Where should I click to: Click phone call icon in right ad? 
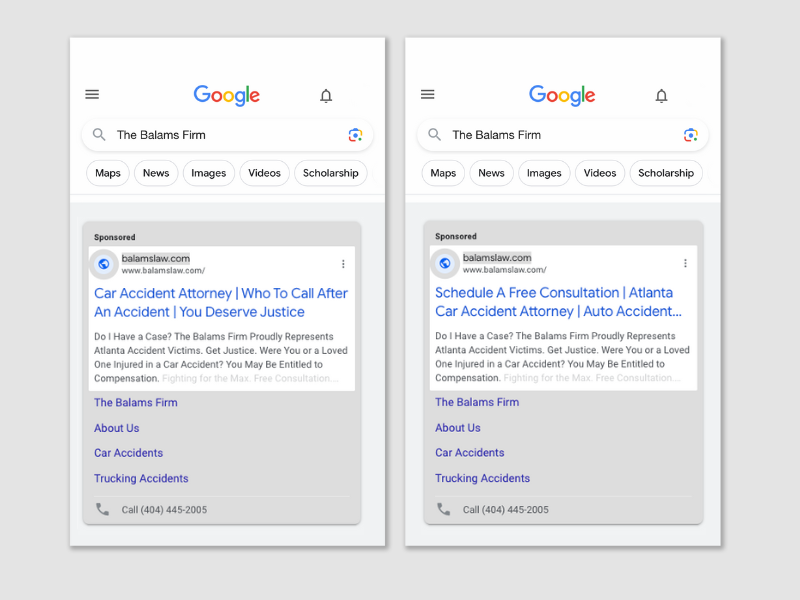444,509
